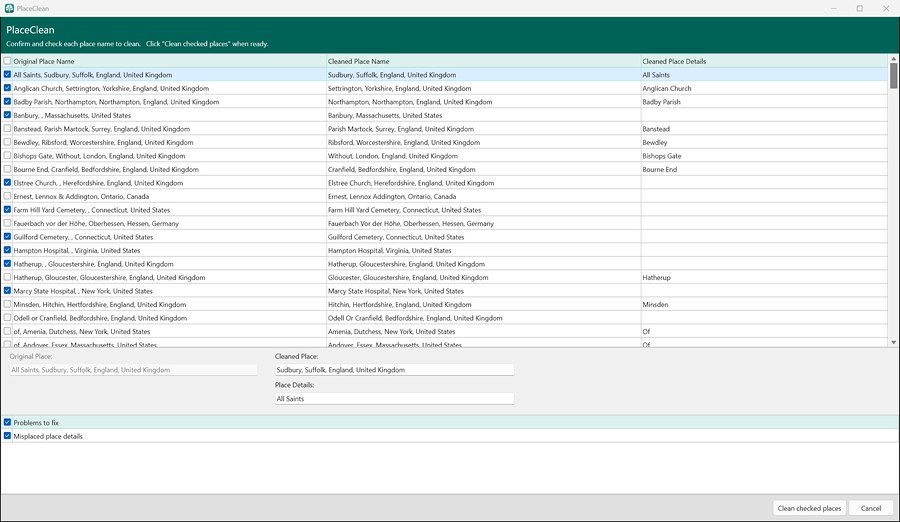Viewport: 900px width, 522px height.
Task: Uncheck the Elstree Church row checkbox
Action: [x=7, y=183]
